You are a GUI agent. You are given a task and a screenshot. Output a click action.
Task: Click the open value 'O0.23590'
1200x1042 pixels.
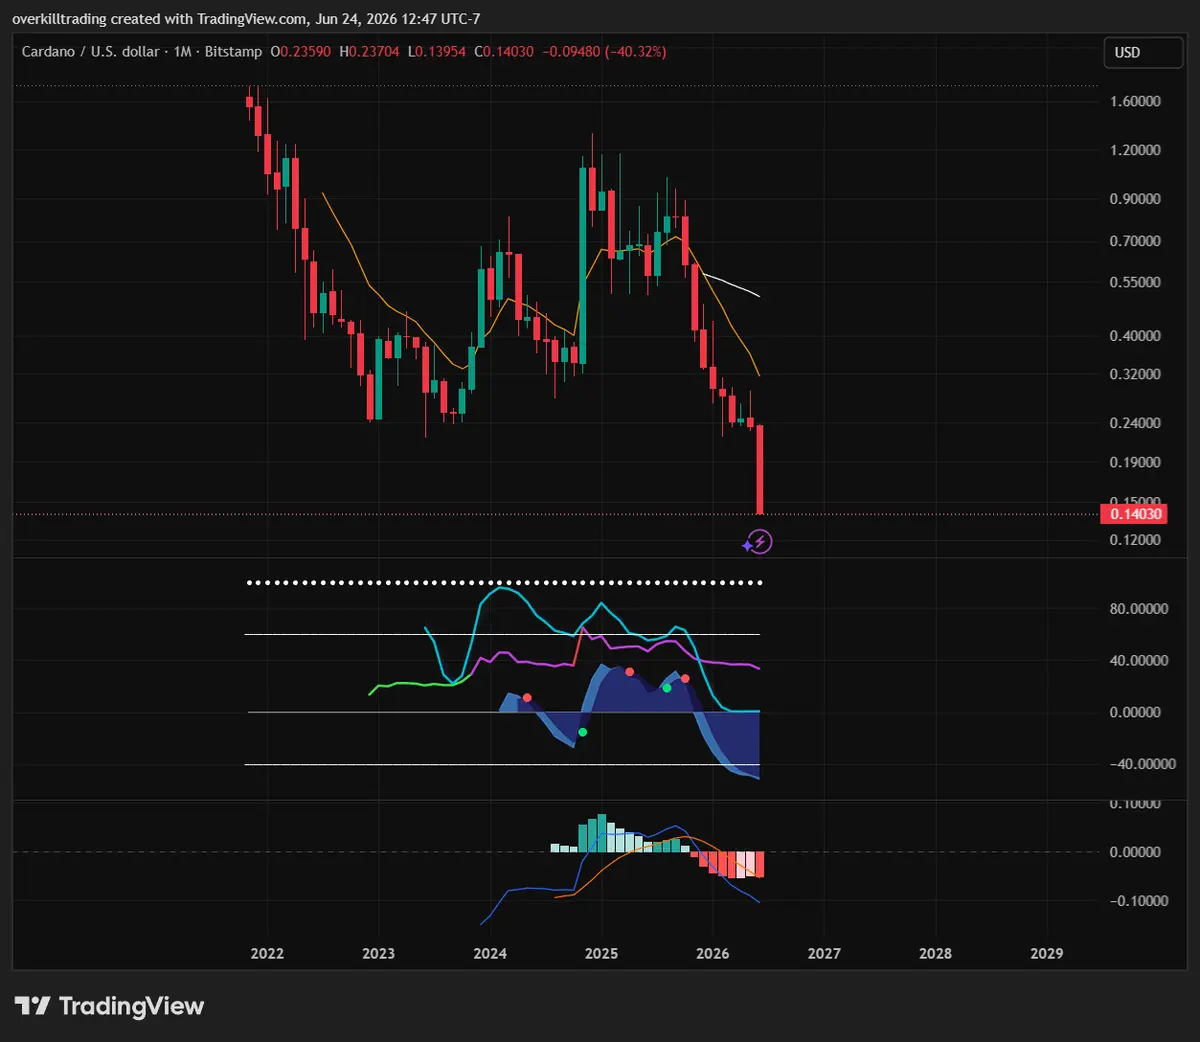[300, 51]
